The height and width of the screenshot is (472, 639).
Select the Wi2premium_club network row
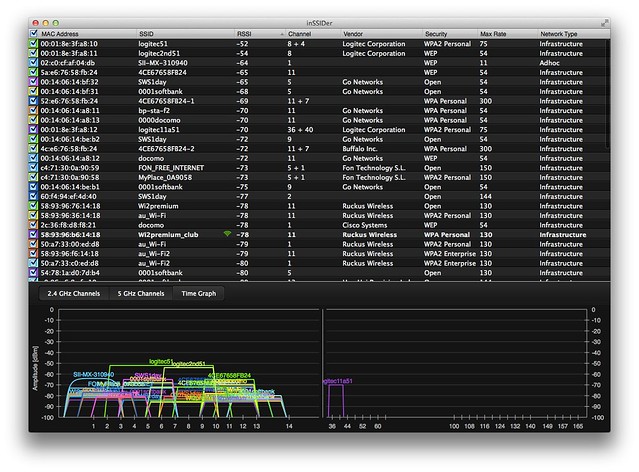point(319,235)
